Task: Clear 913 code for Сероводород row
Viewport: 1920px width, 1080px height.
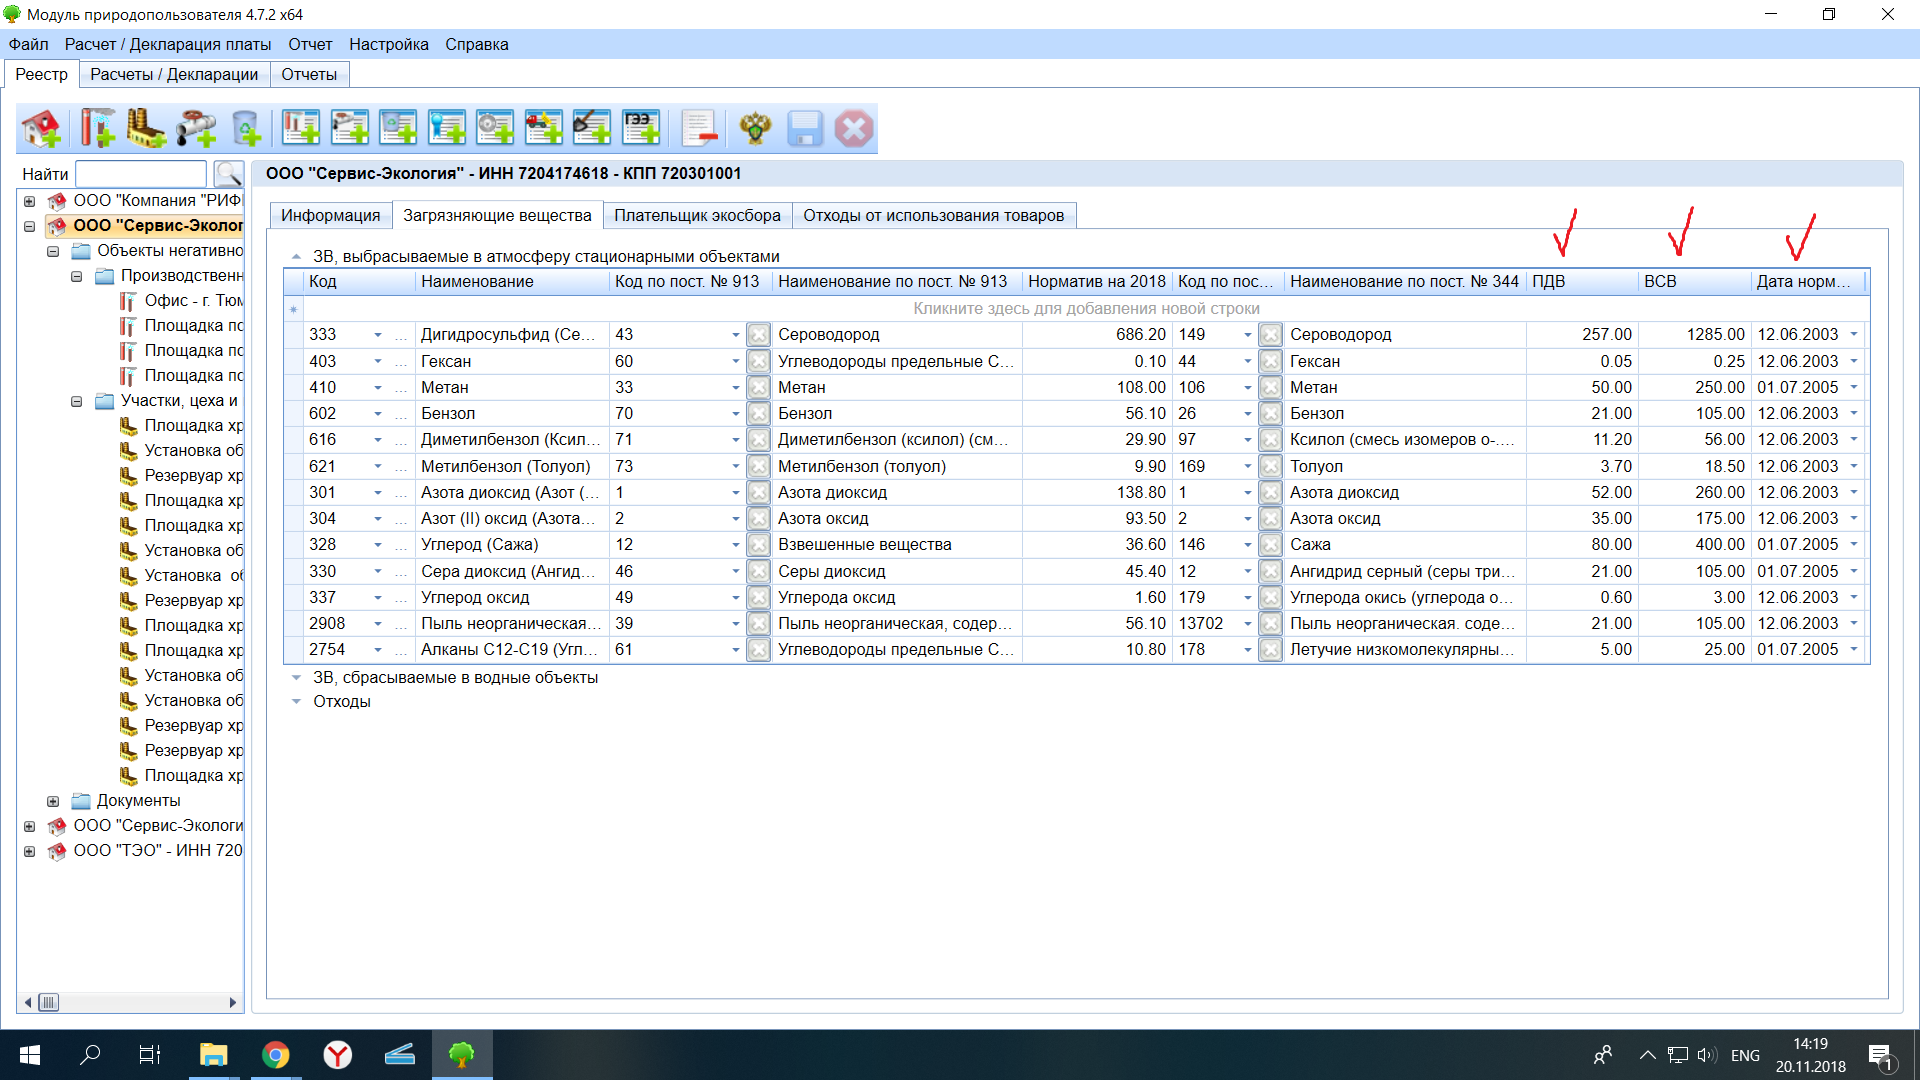Action: [759, 335]
